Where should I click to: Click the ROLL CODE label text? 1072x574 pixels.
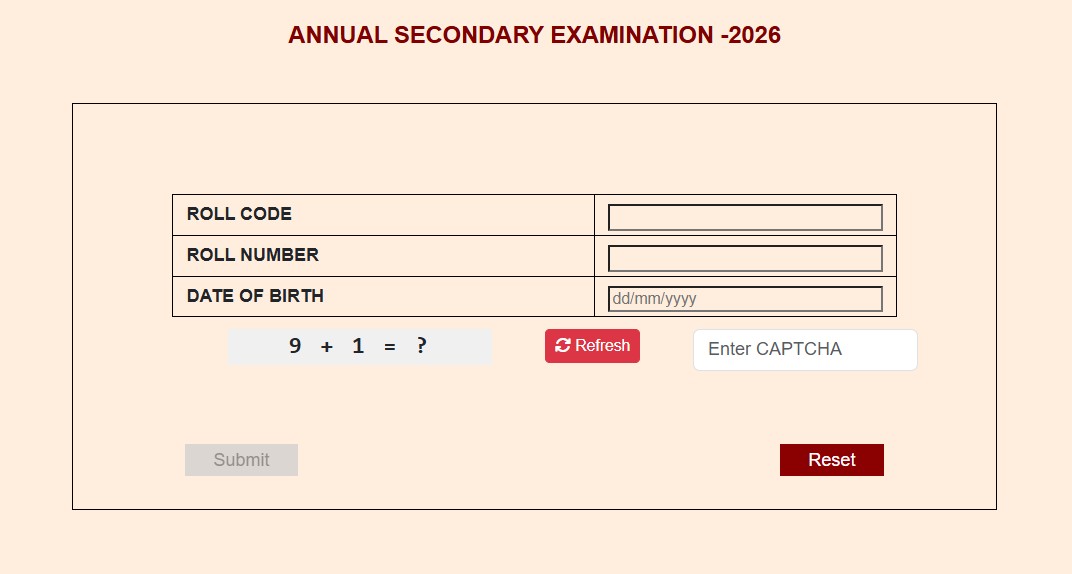click(239, 214)
